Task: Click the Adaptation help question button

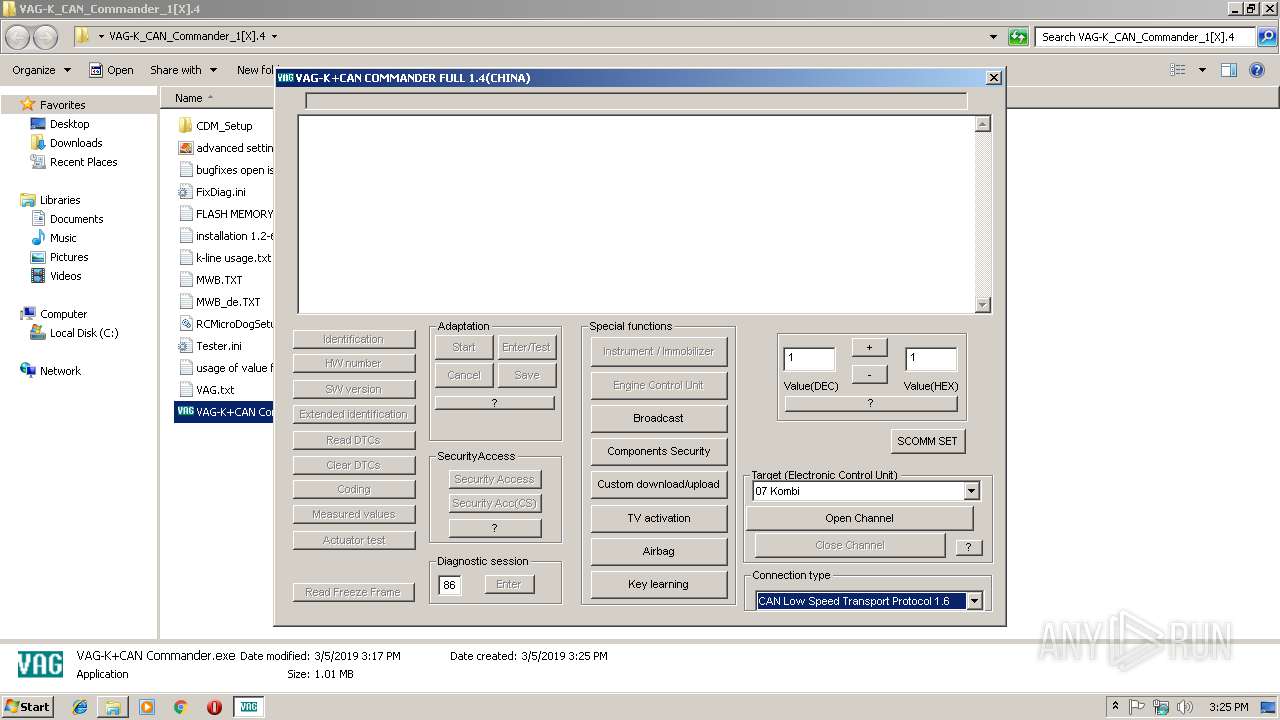Action: (x=494, y=402)
